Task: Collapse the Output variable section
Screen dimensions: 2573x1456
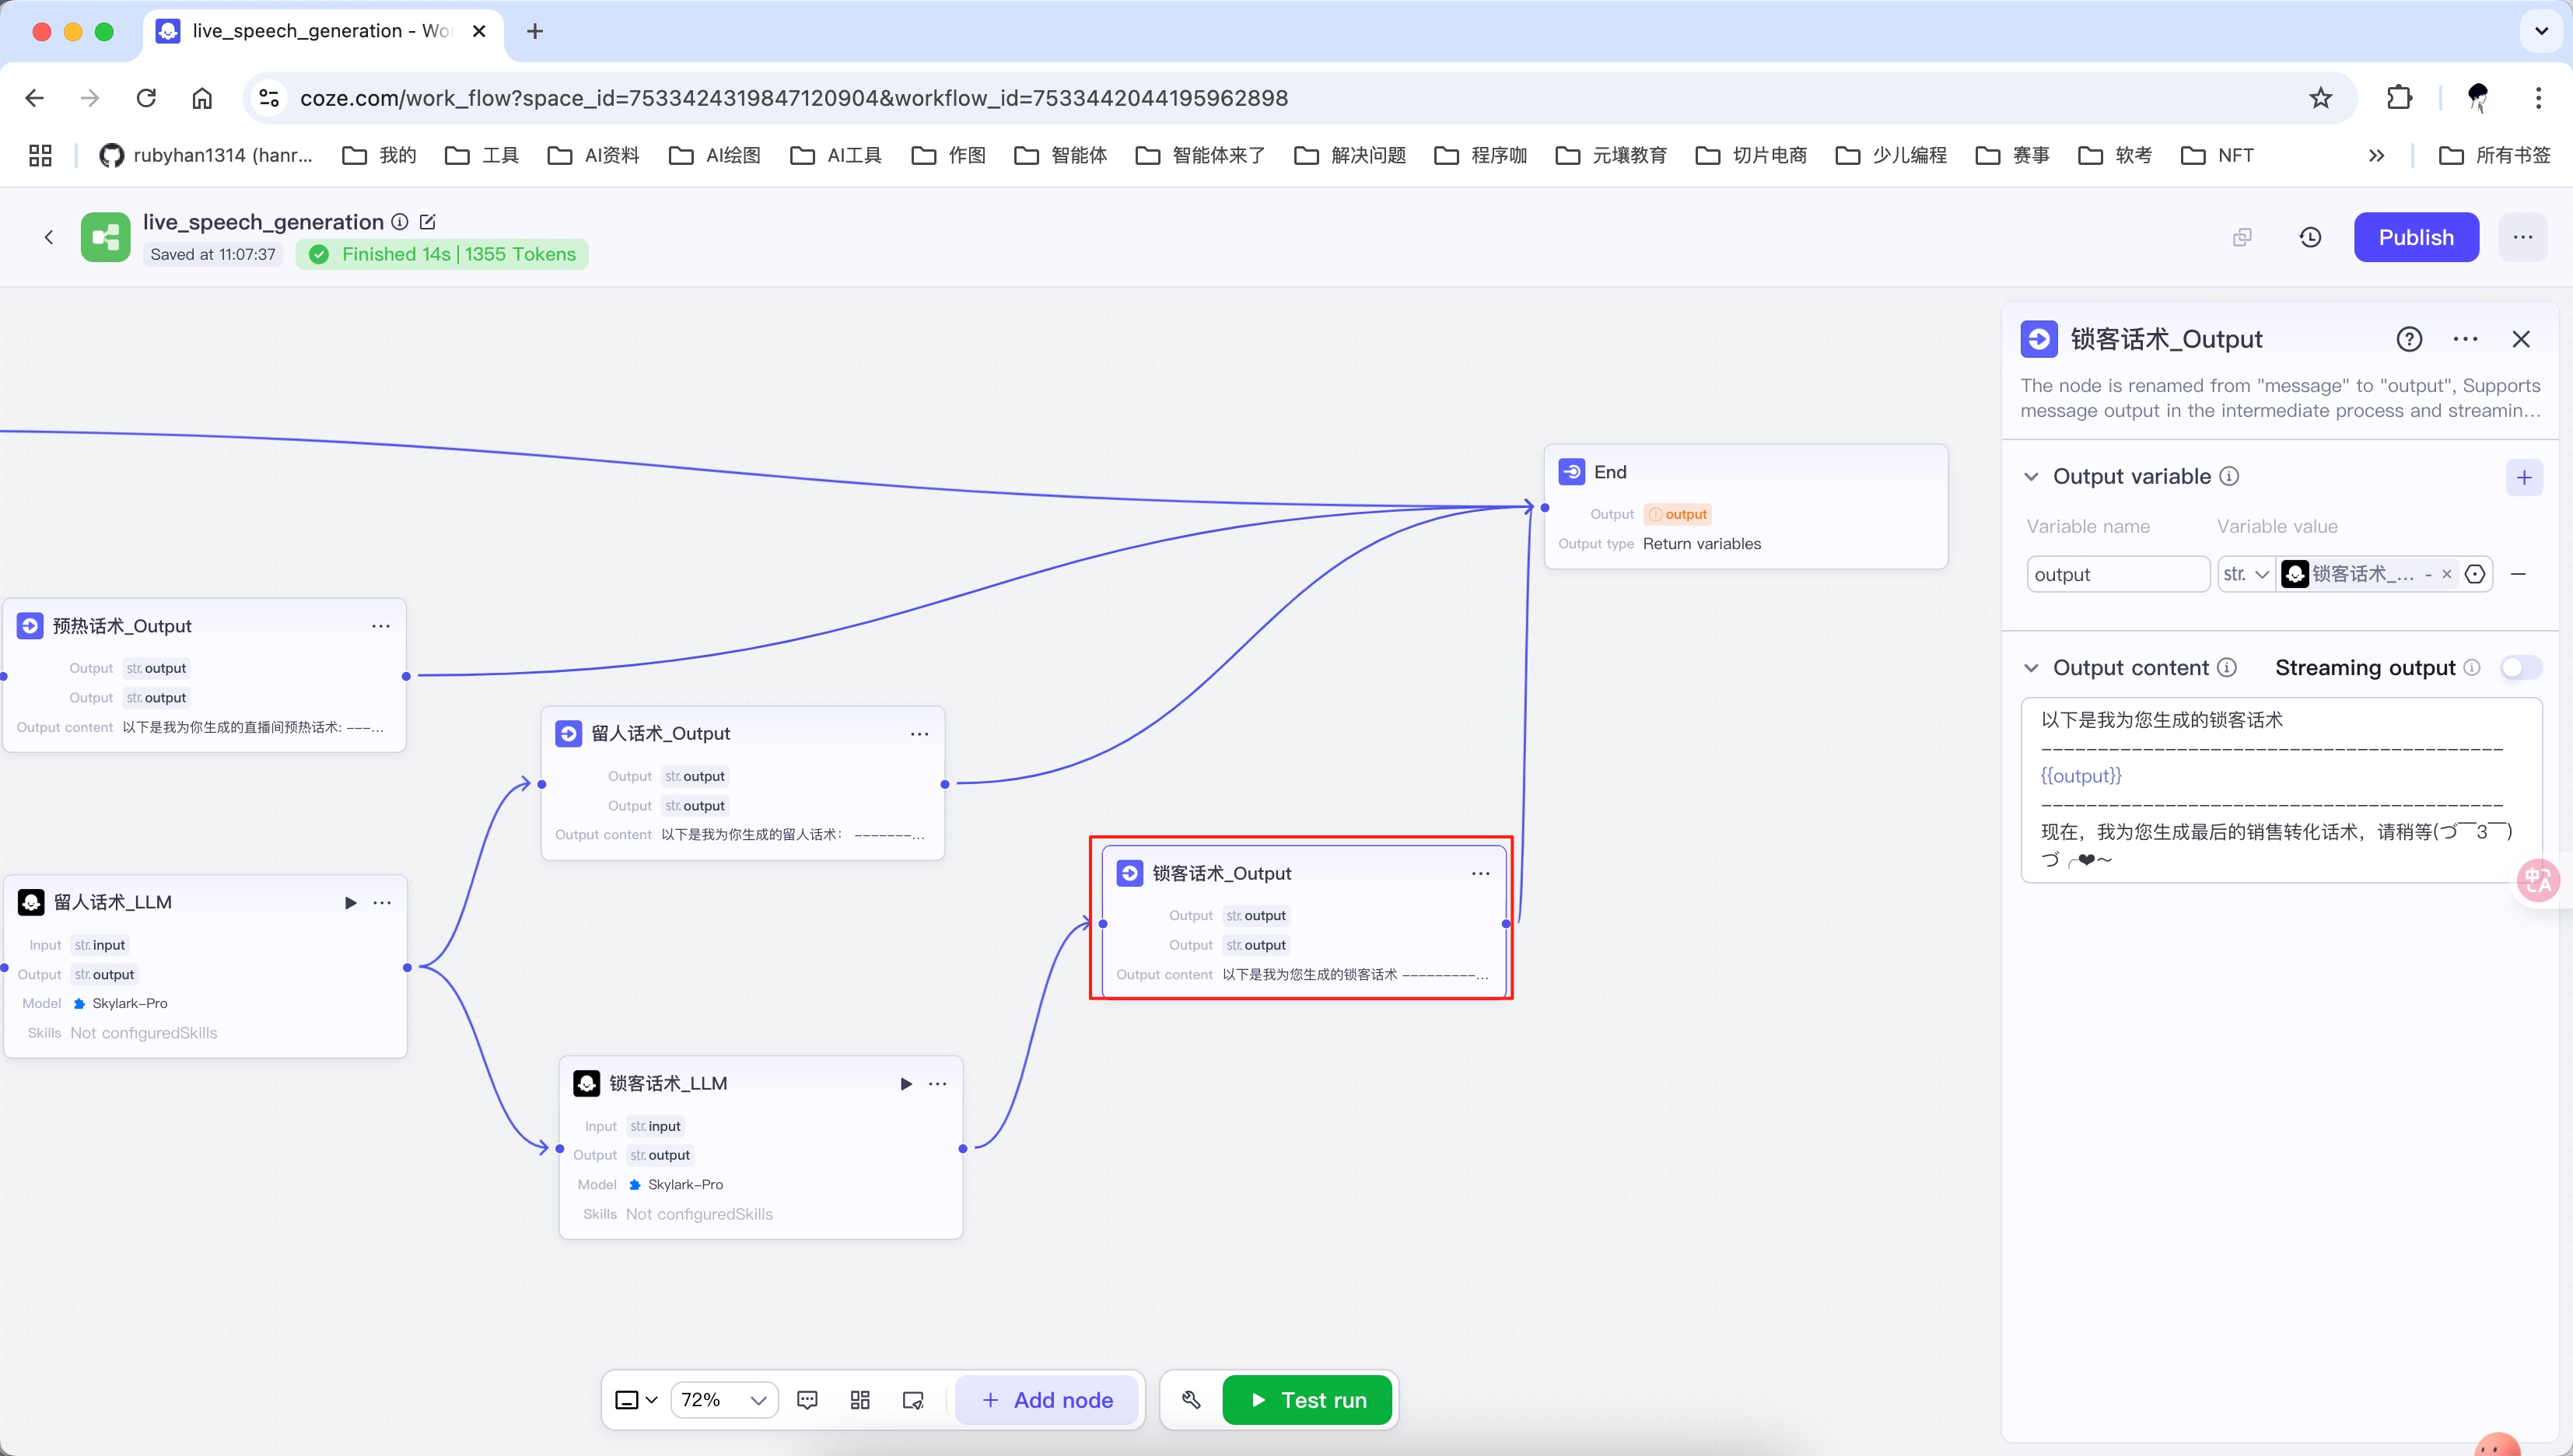Action: pos(2031,477)
